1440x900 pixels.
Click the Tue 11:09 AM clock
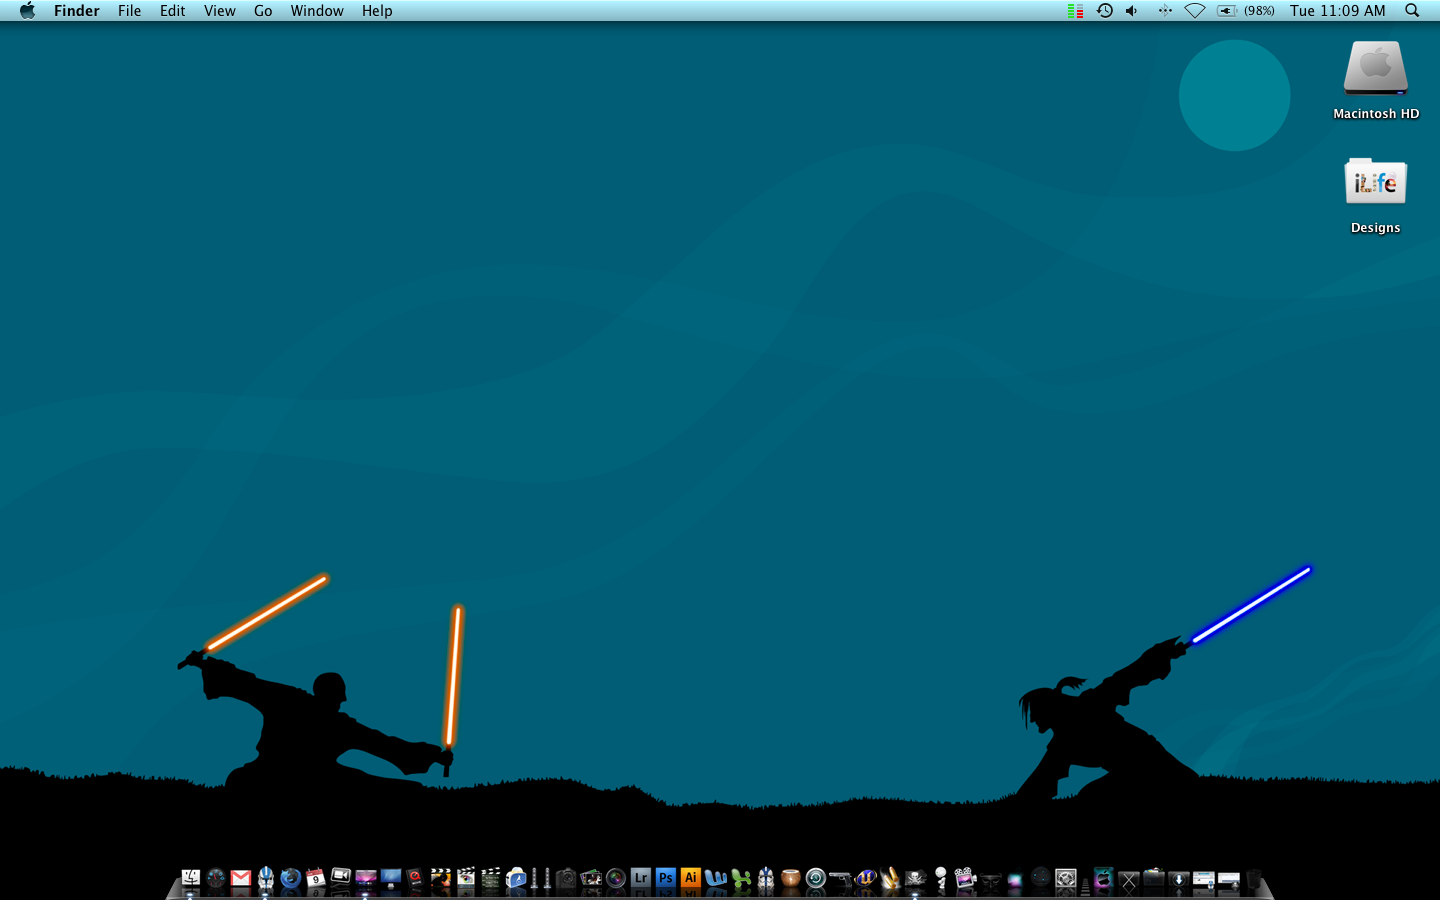[1338, 11]
